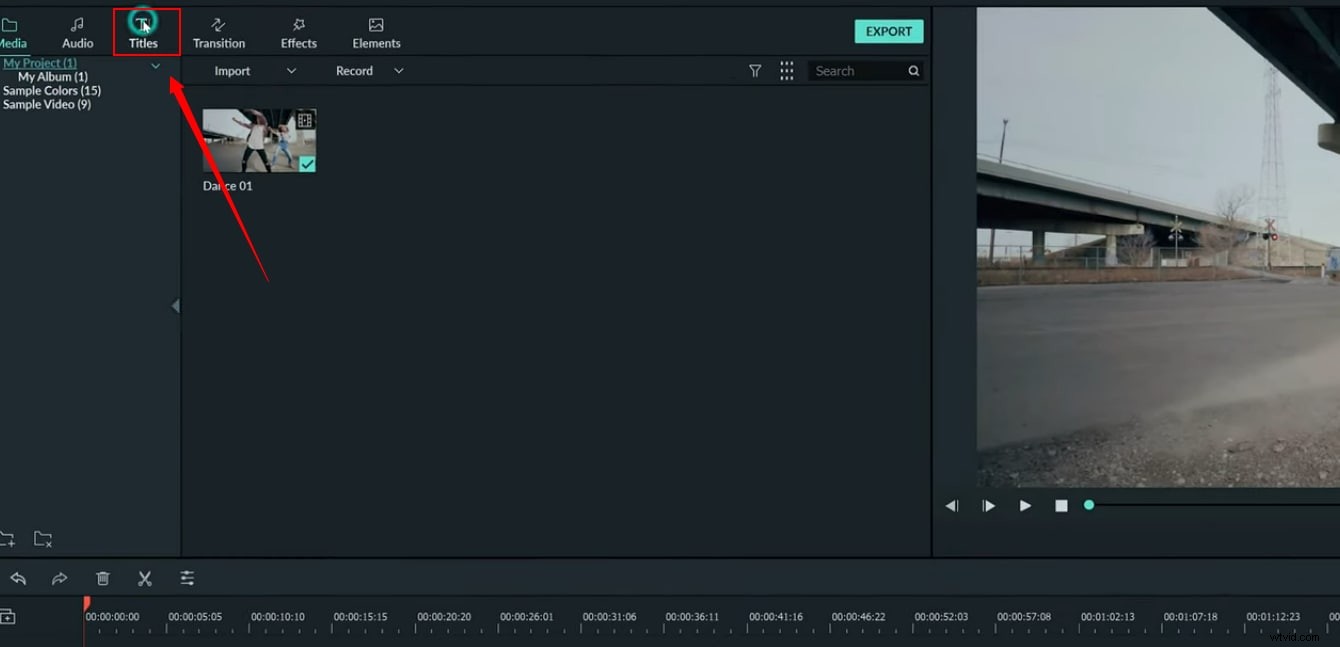Click the redo arrow in timeline toolbar
Viewport: 1340px width, 647px height.
[x=60, y=578]
